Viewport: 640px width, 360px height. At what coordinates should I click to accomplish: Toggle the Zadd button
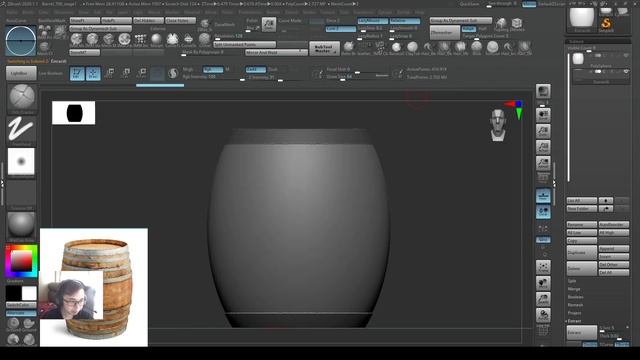click(256, 69)
